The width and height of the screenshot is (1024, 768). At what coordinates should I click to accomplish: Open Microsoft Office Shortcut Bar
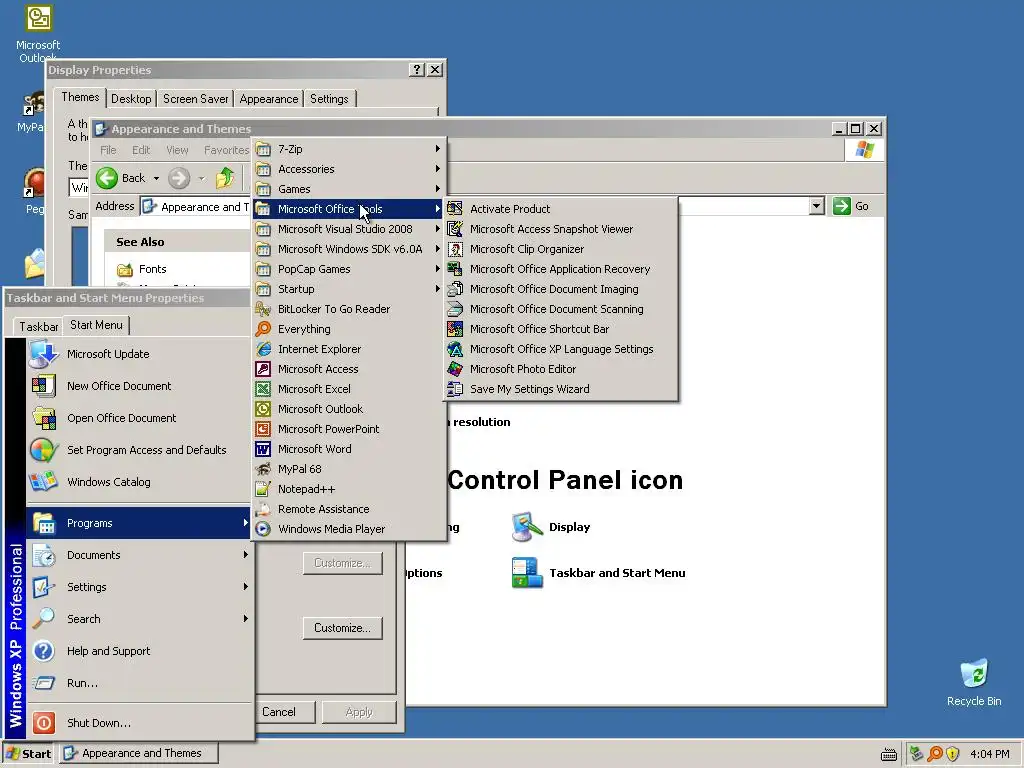[560, 329]
